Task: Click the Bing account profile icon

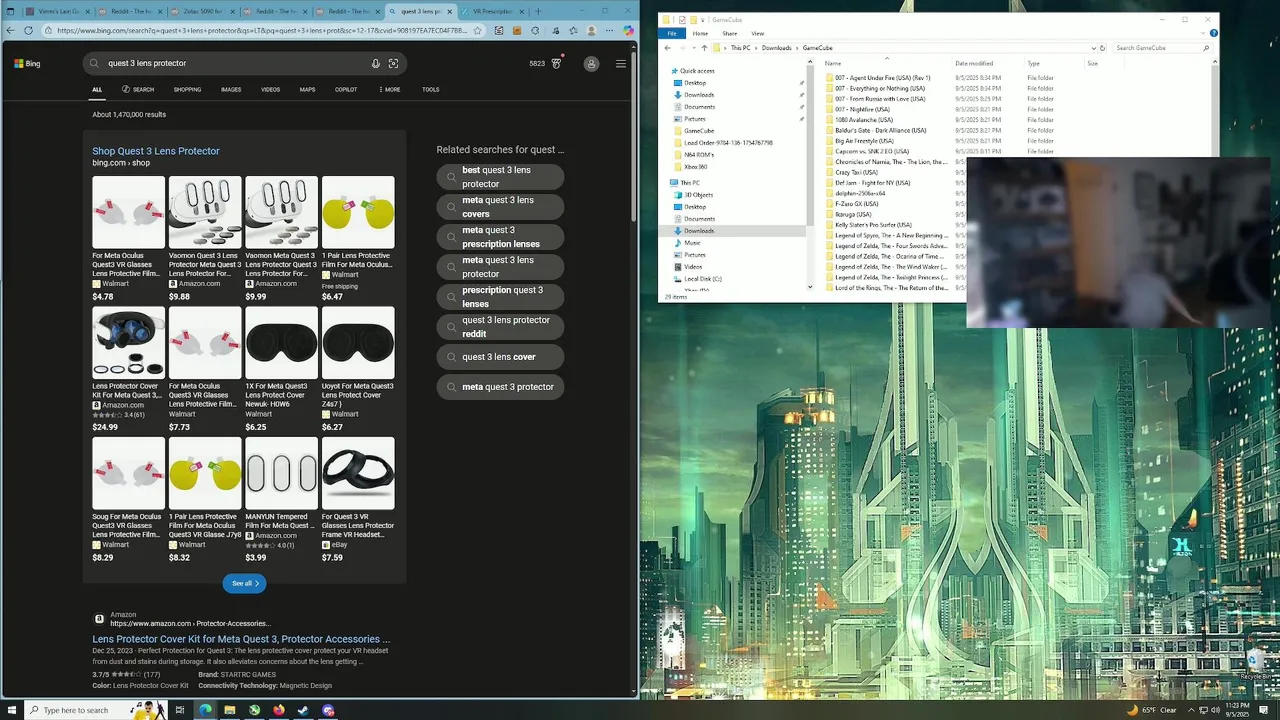Action: [x=591, y=64]
